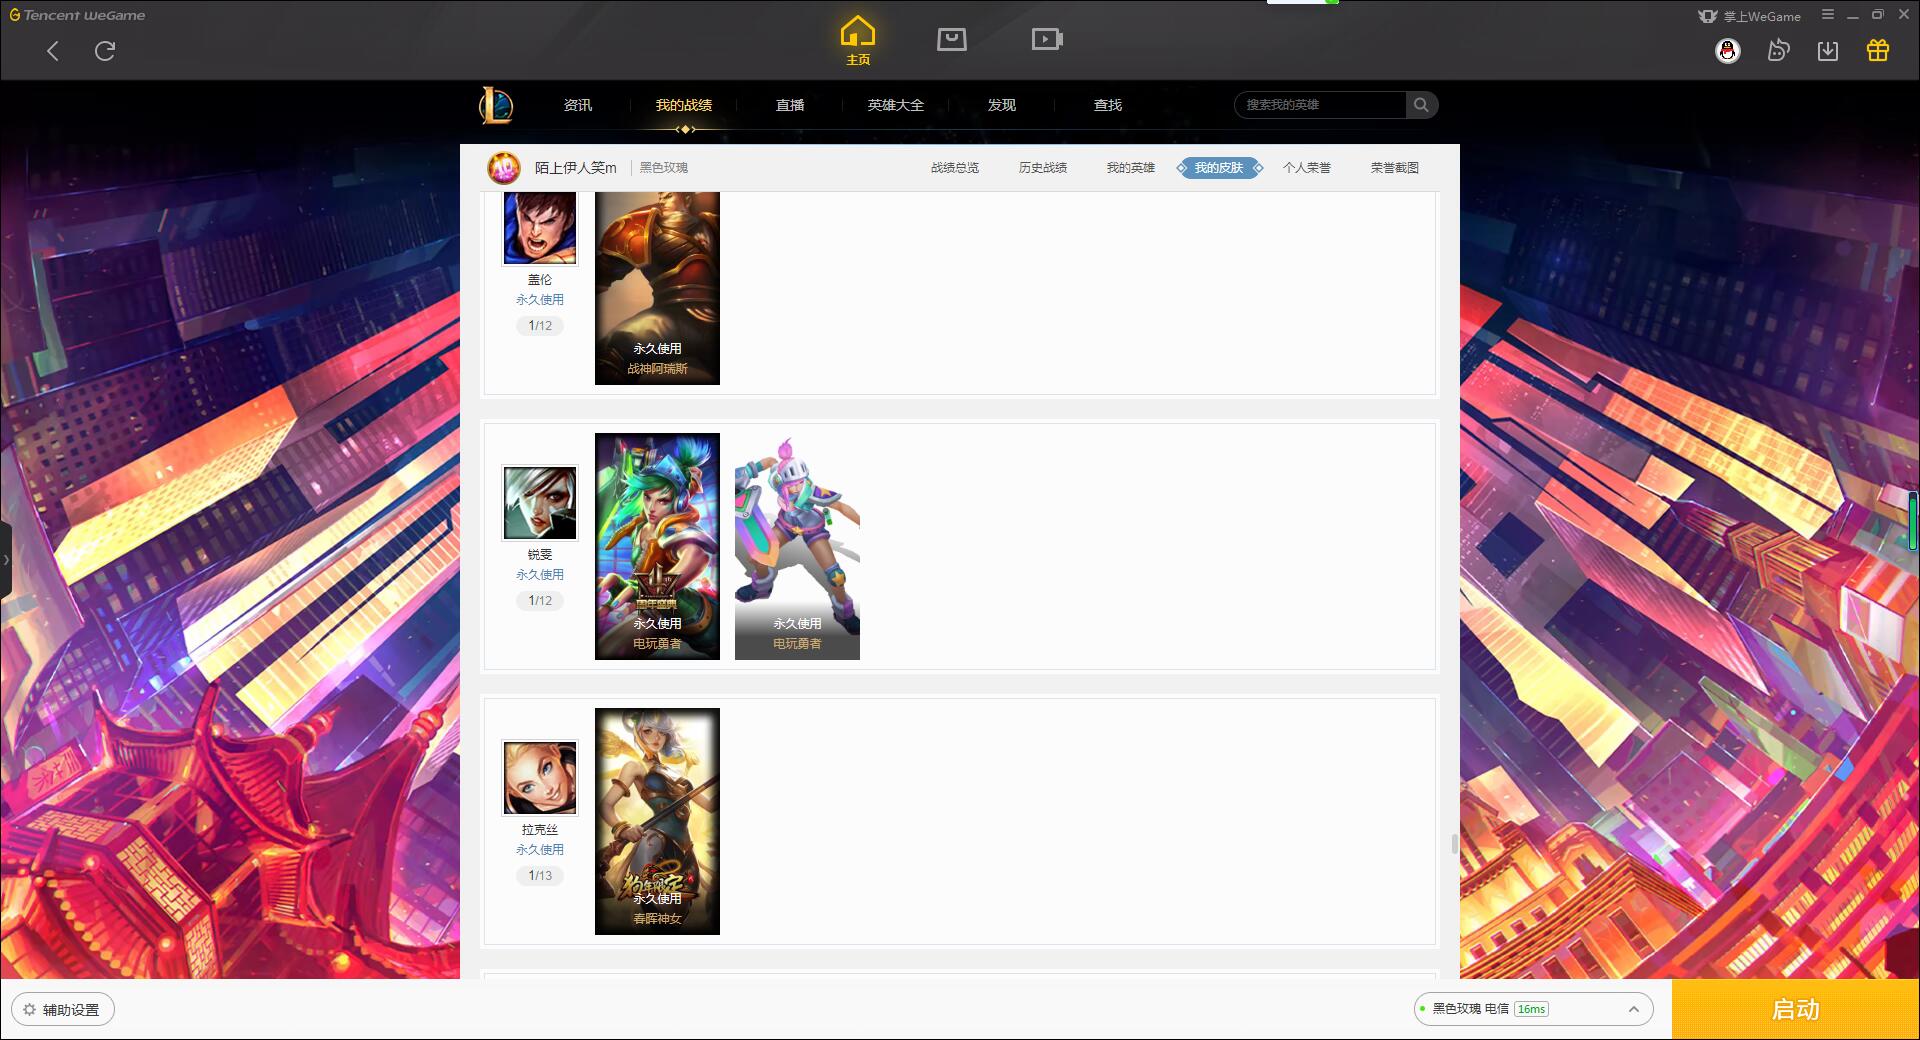Refresh the page with reload icon

[x=105, y=51]
